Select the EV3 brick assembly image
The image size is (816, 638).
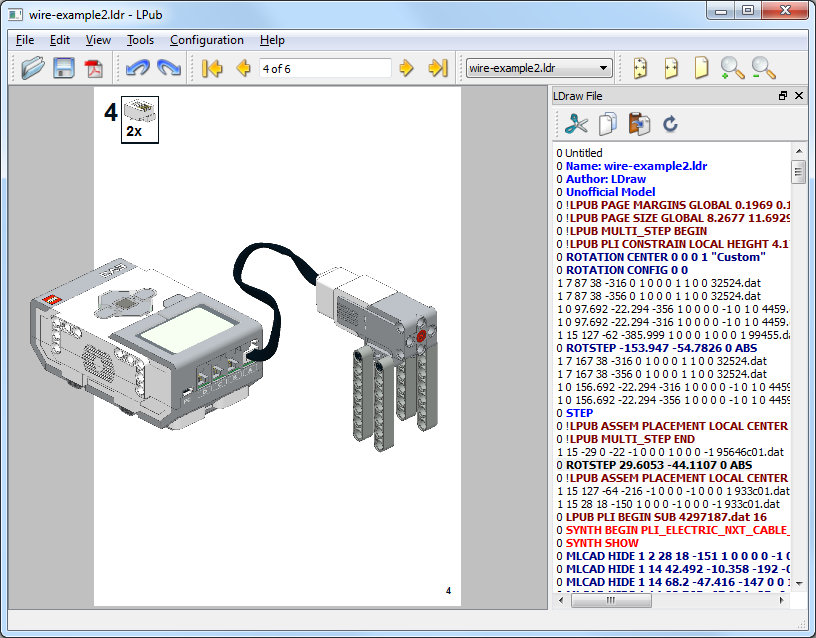[147, 343]
